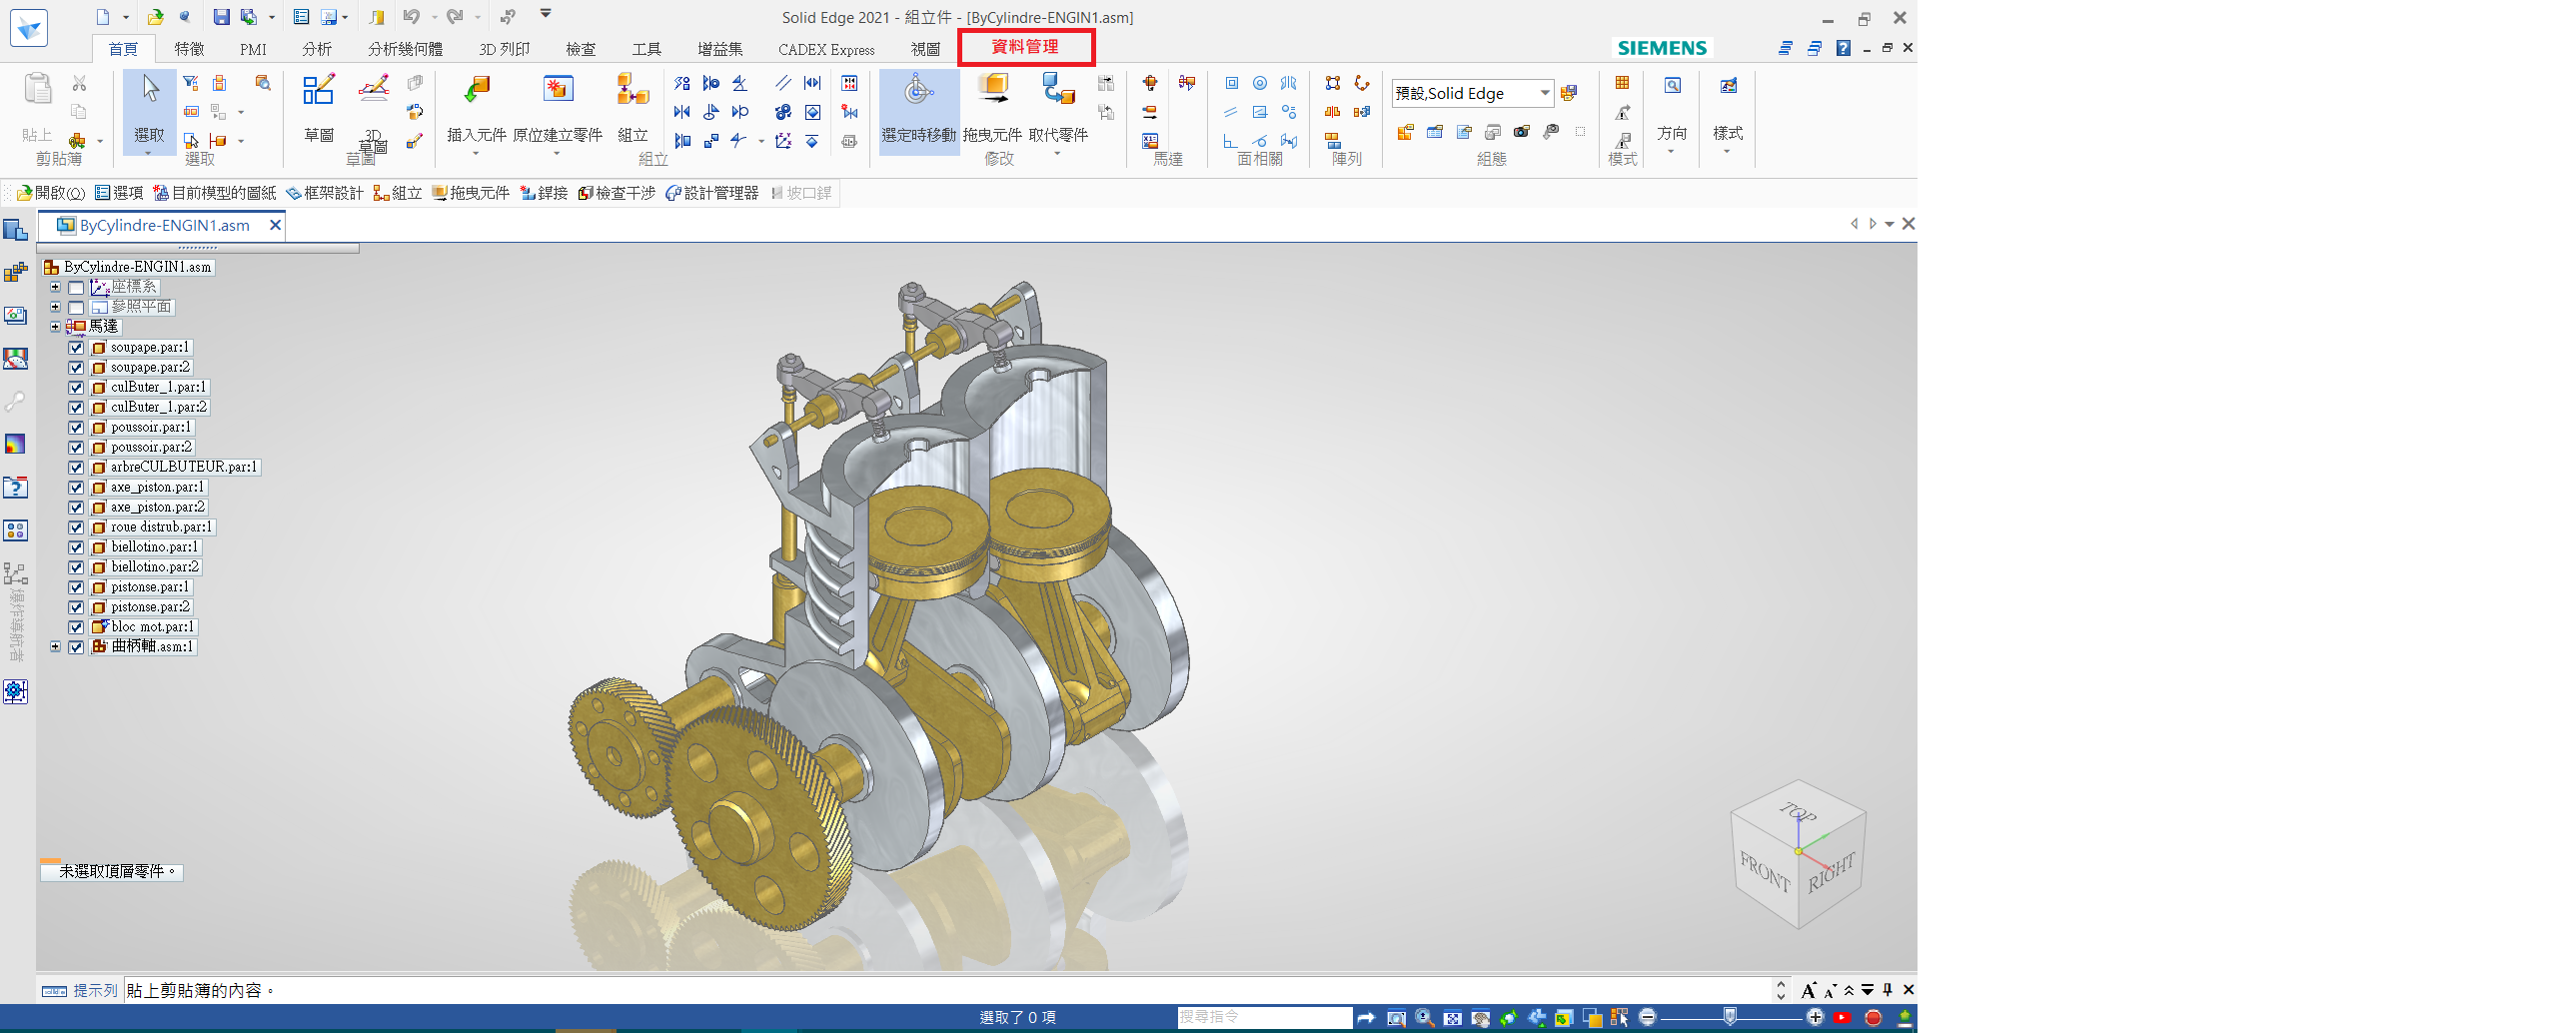Click the zoom in plus button

1815,1018
